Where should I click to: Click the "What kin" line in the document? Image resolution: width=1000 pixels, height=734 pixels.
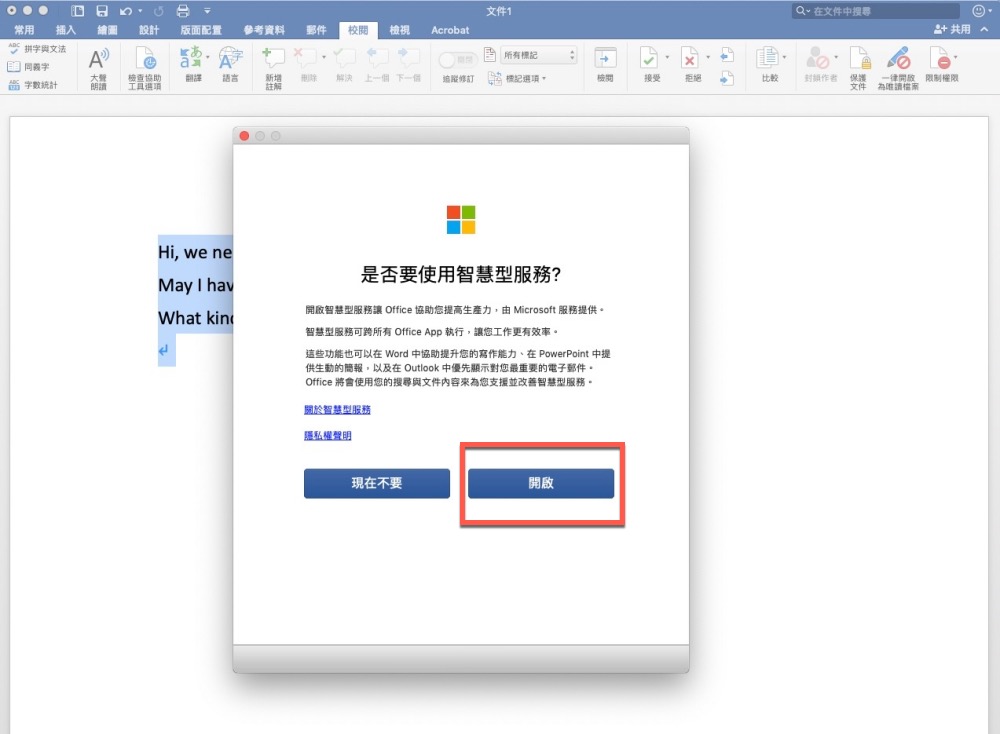pyautogui.click(x=196, y=318)
